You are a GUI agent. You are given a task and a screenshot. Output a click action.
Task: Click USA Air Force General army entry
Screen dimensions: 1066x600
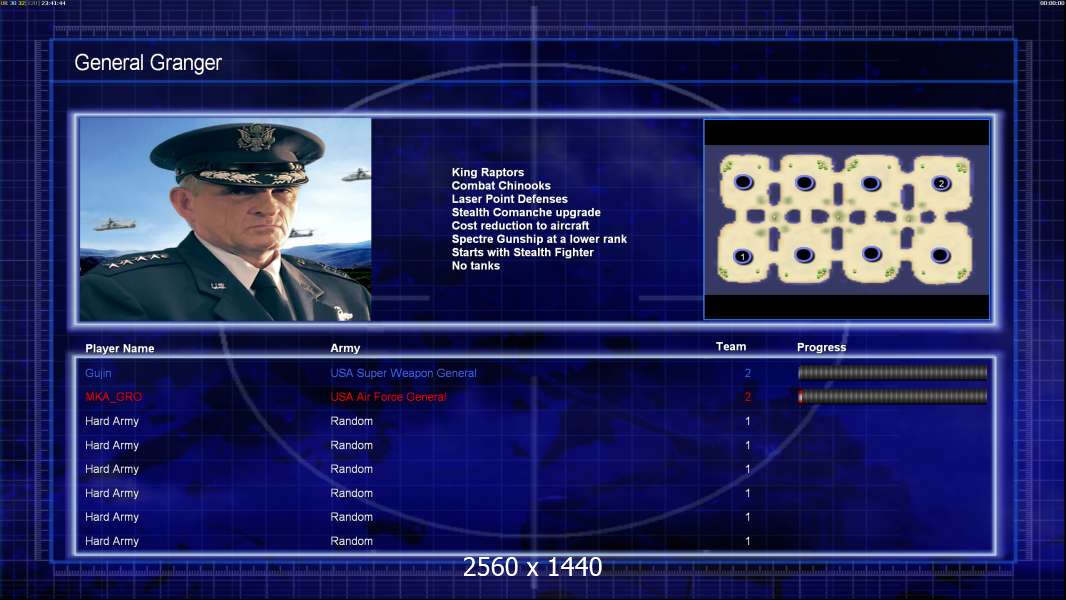click(x=388, y=397)
